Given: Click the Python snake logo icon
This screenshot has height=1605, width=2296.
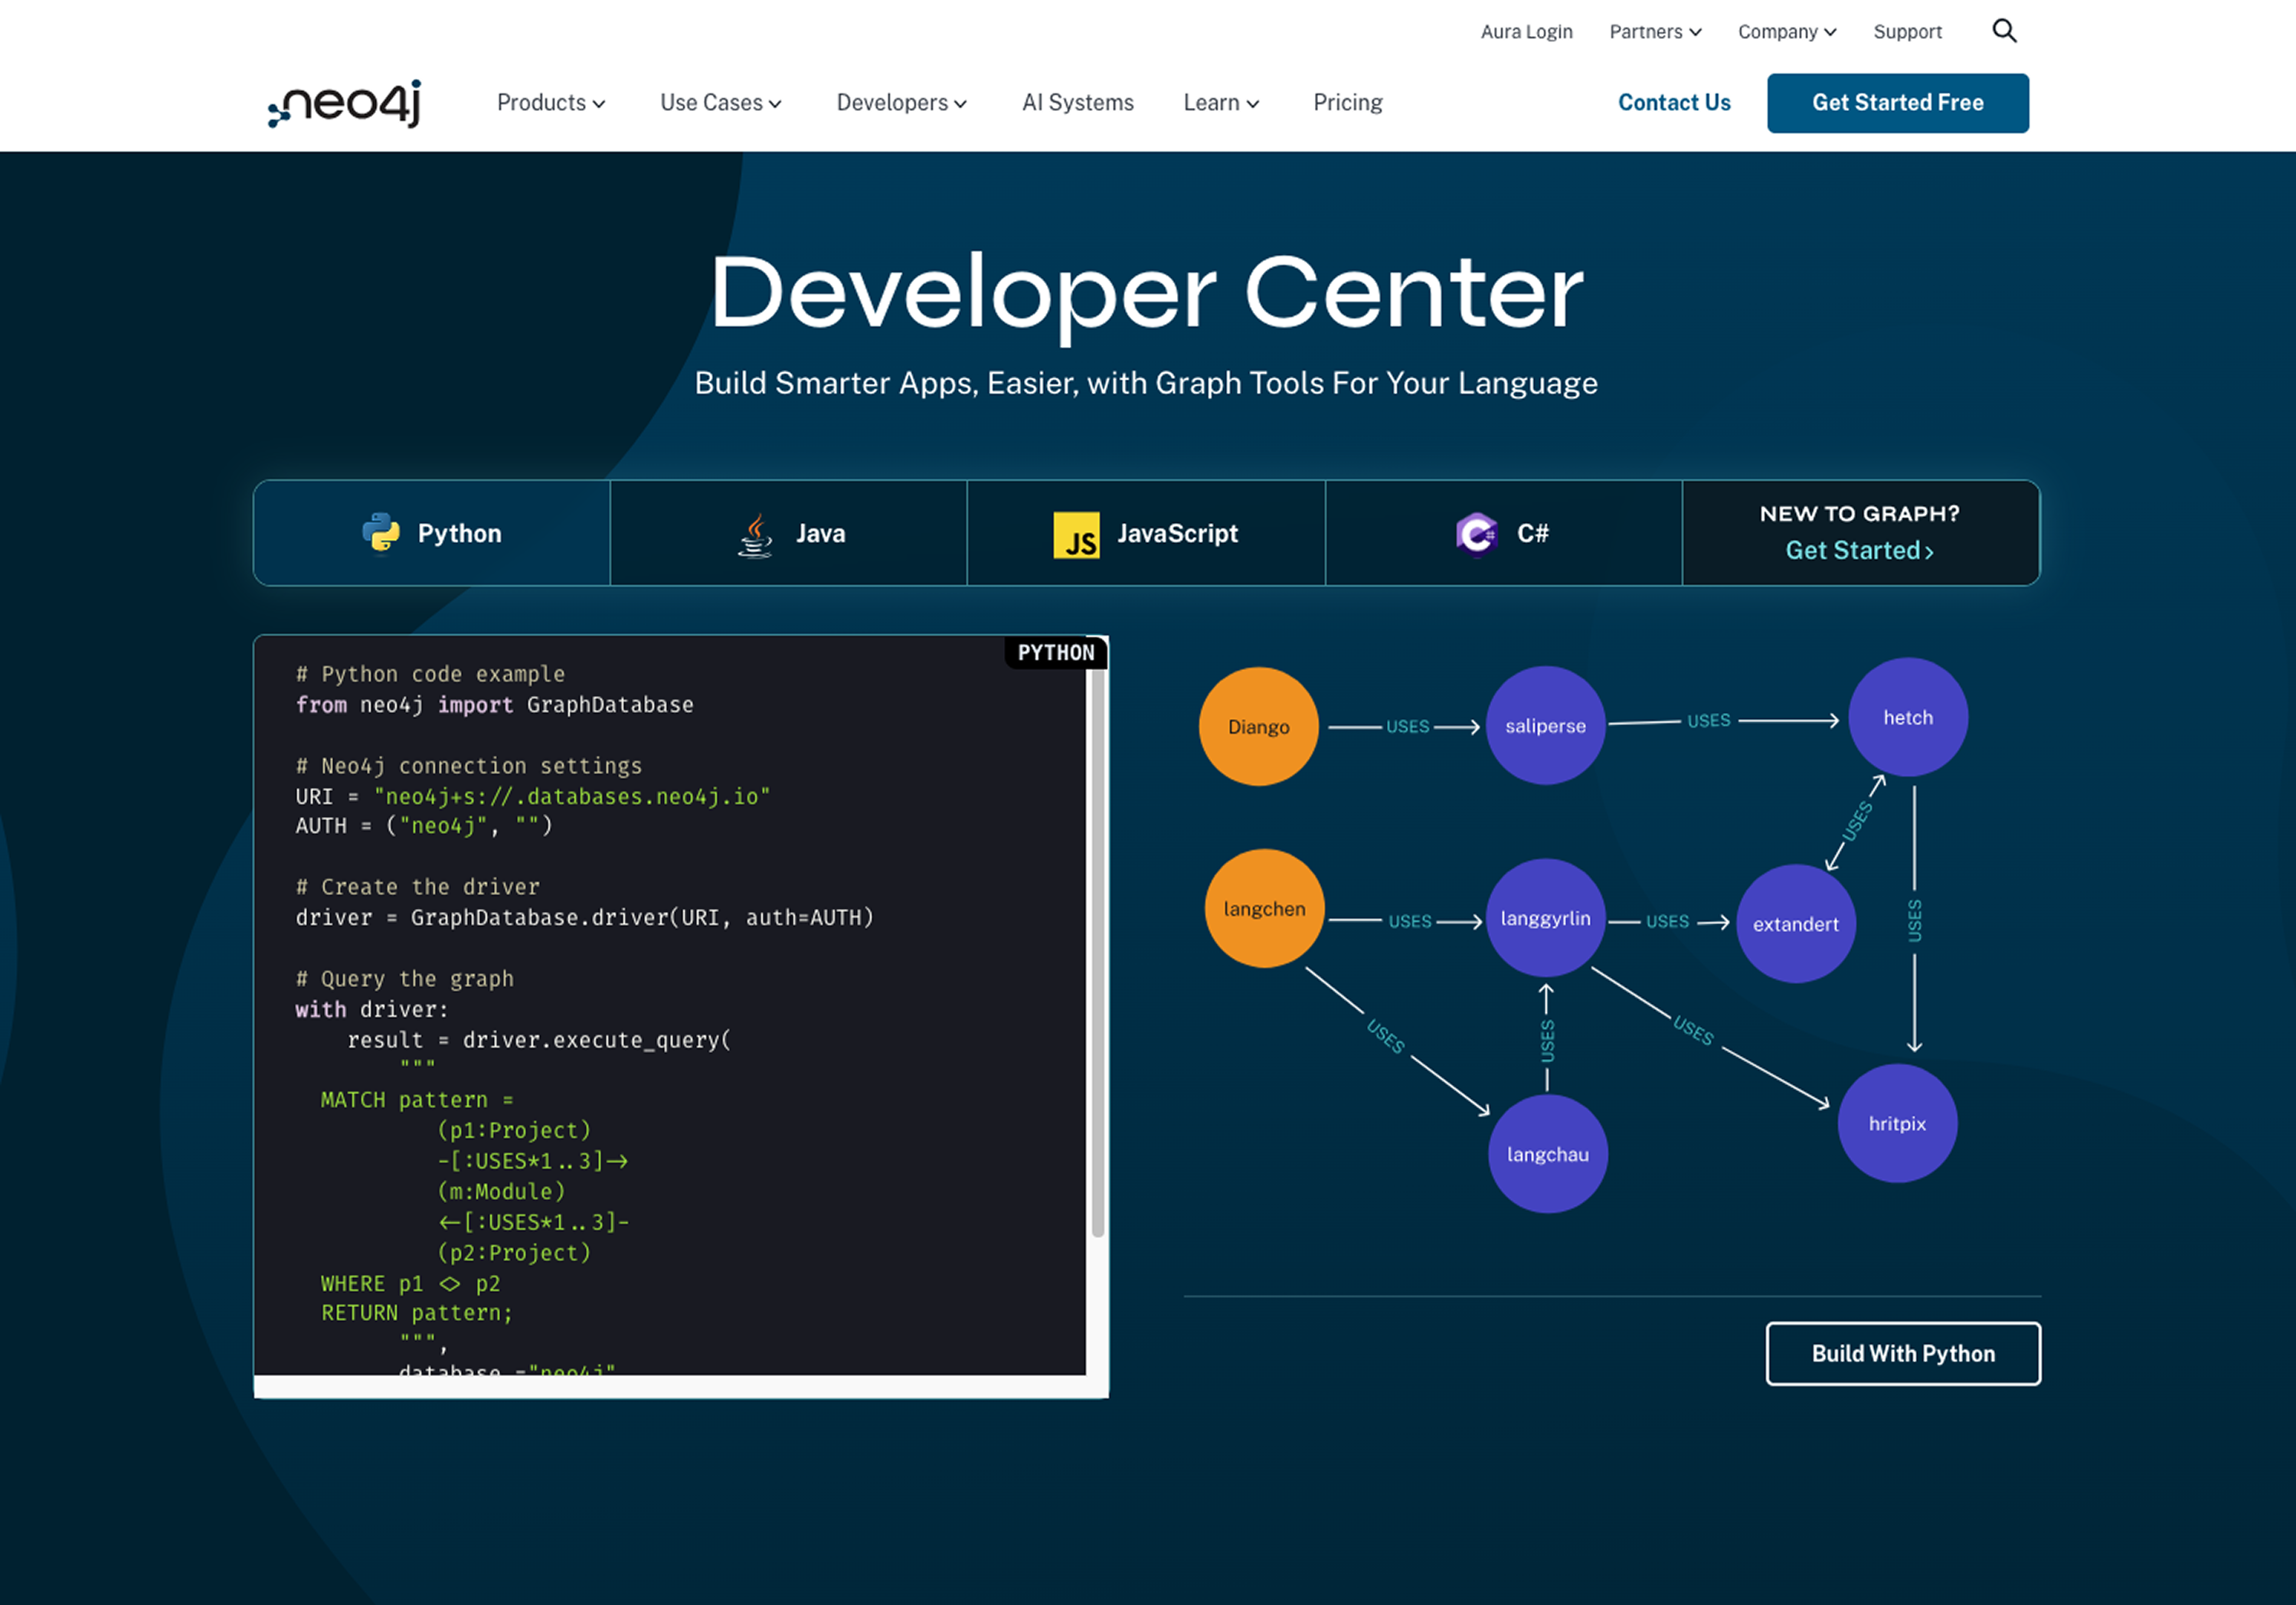Looking at the screenshot, I should click(381, 533).
